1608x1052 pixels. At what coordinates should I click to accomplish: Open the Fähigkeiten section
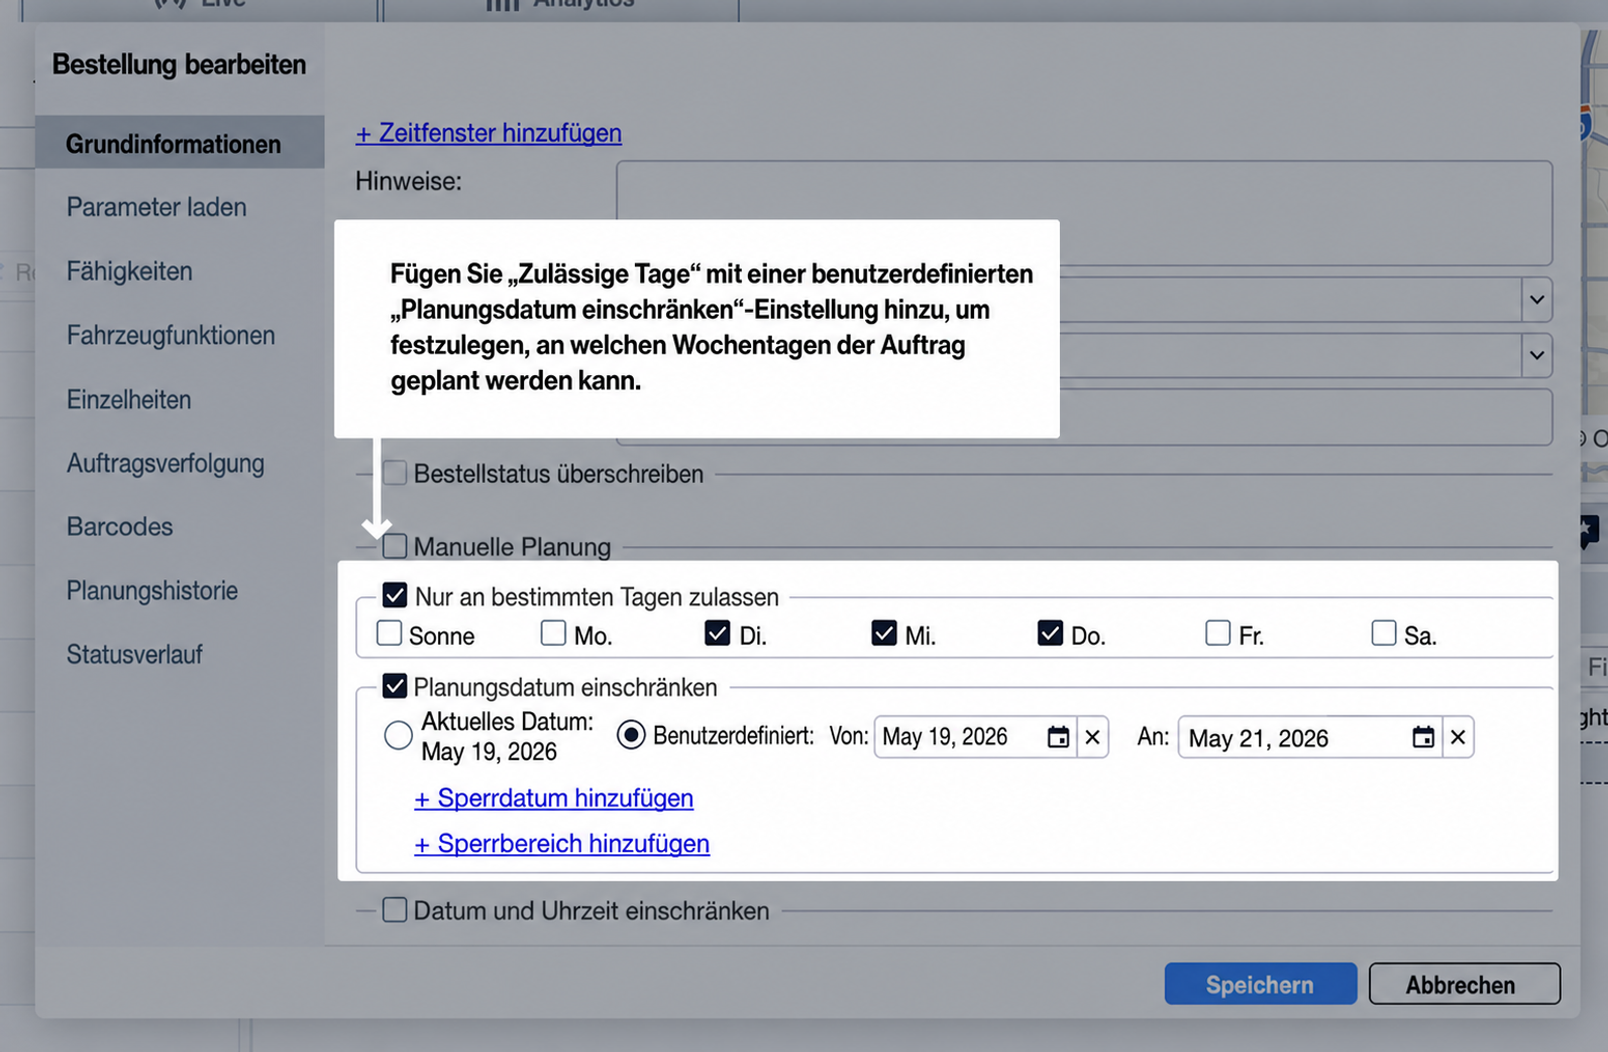(x=130, y=271)
